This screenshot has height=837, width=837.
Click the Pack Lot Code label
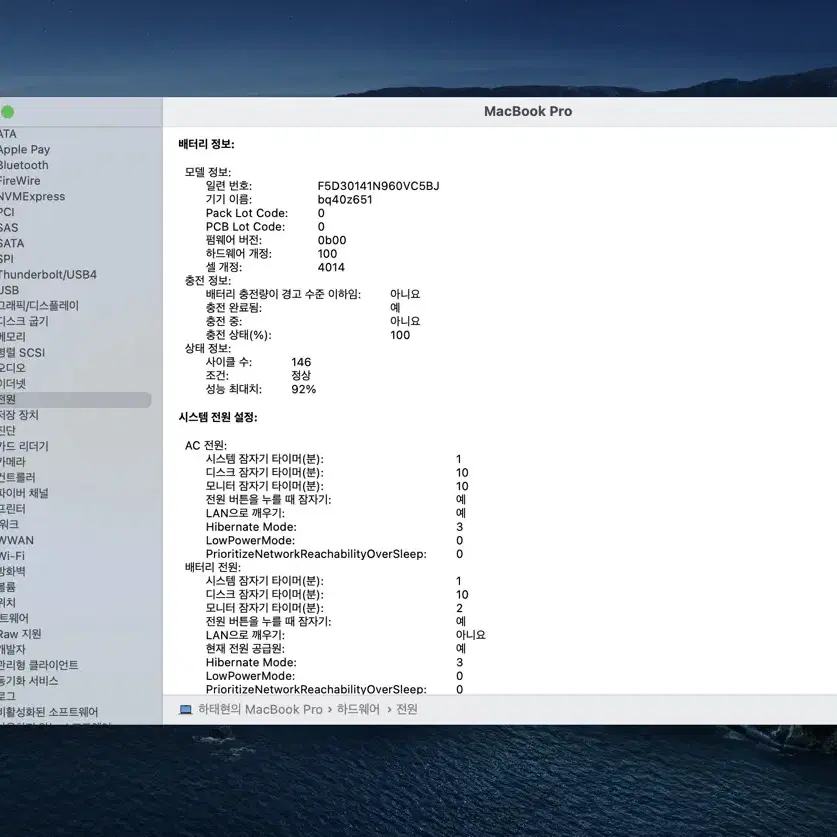(247, 214)
